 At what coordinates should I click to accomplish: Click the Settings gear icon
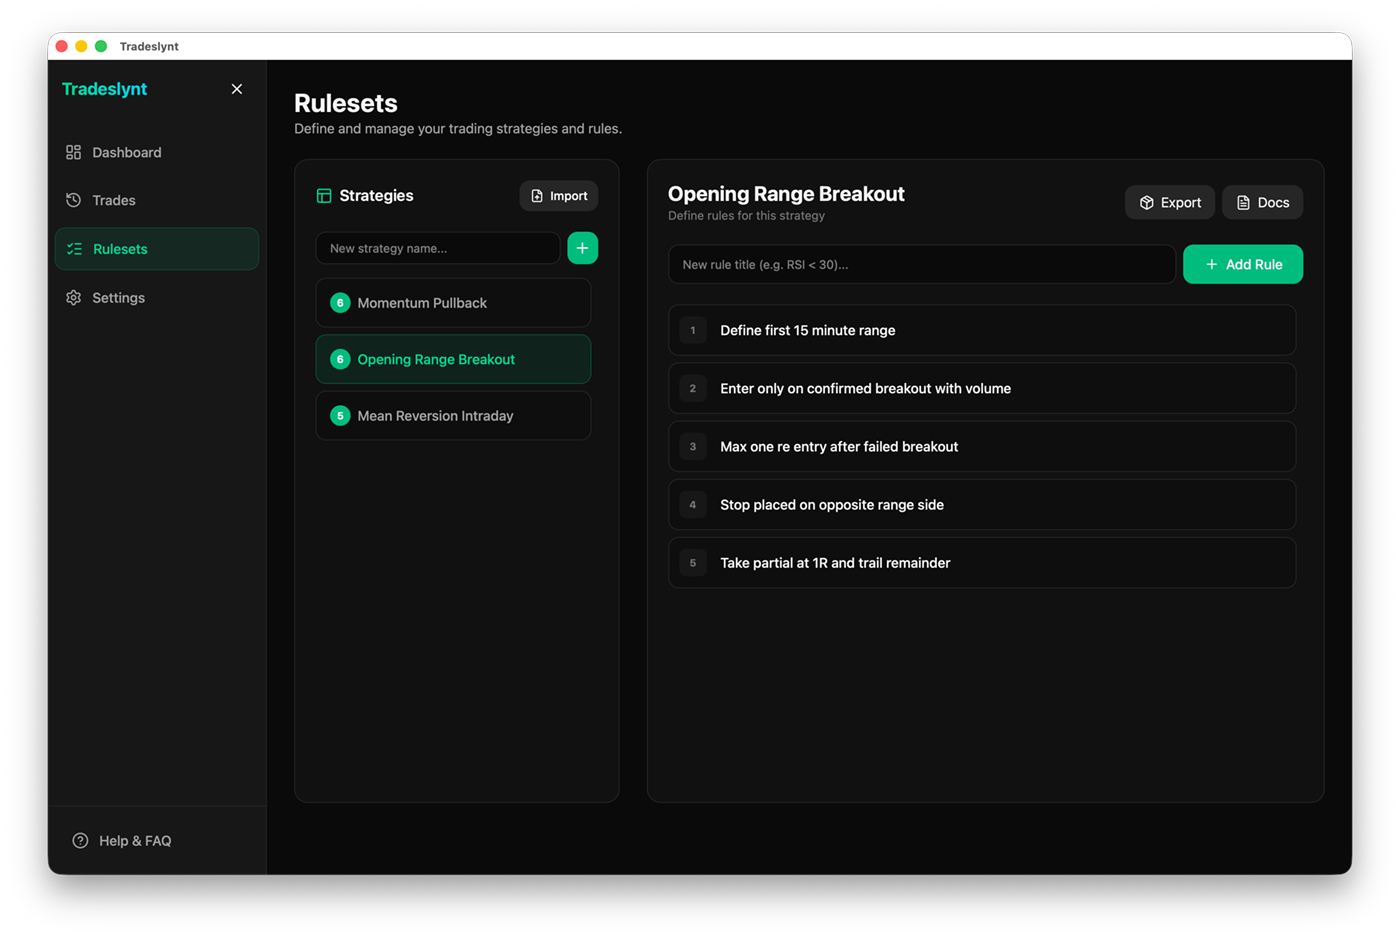coord(73,298)
